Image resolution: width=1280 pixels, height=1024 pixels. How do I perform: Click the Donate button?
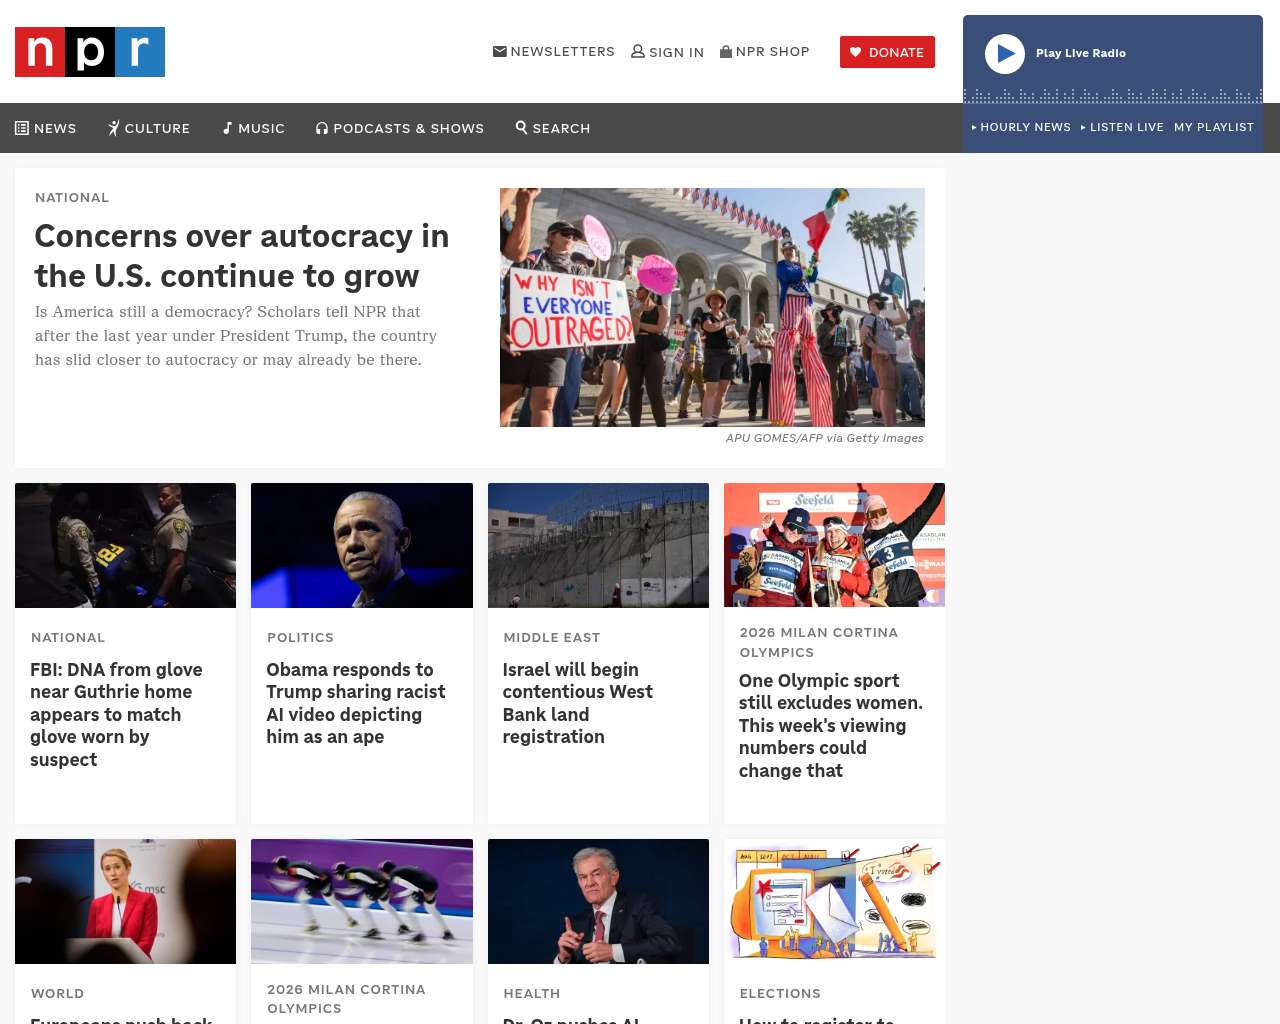887,52
